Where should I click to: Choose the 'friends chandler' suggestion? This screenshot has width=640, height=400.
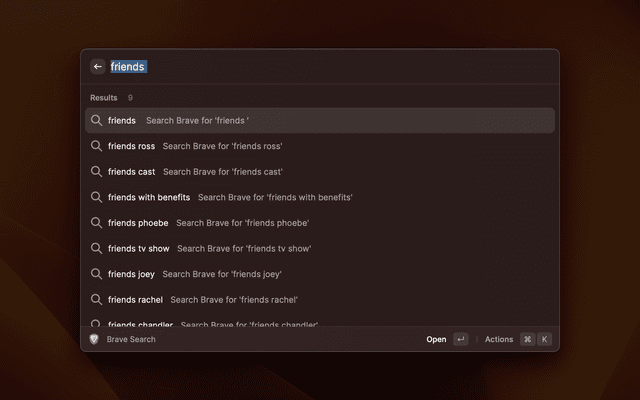(x=140, y=323)
